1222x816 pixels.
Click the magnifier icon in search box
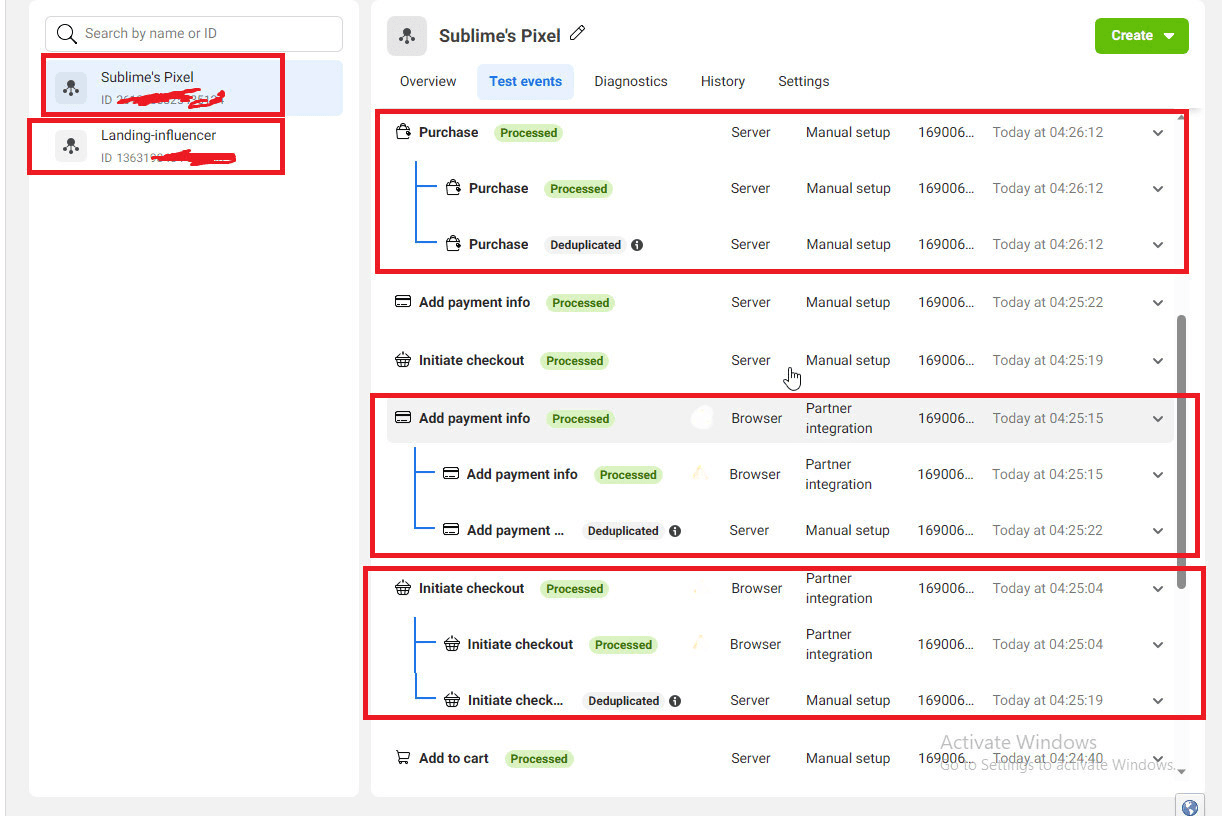[67, 34]
